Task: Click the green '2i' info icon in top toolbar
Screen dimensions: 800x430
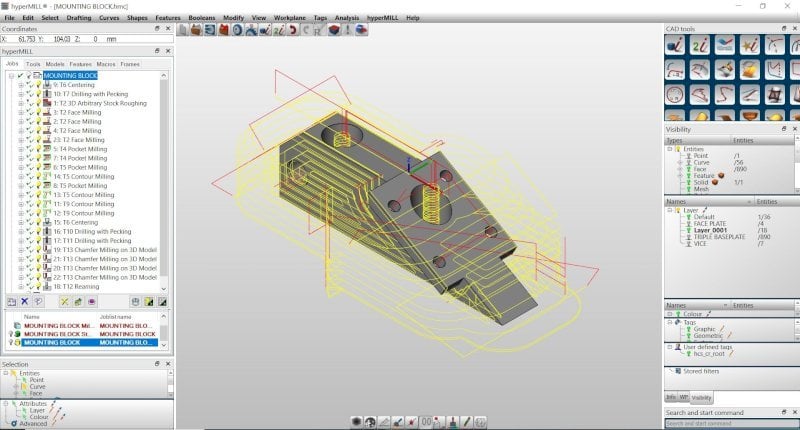Action: click(x=279, y=30)
